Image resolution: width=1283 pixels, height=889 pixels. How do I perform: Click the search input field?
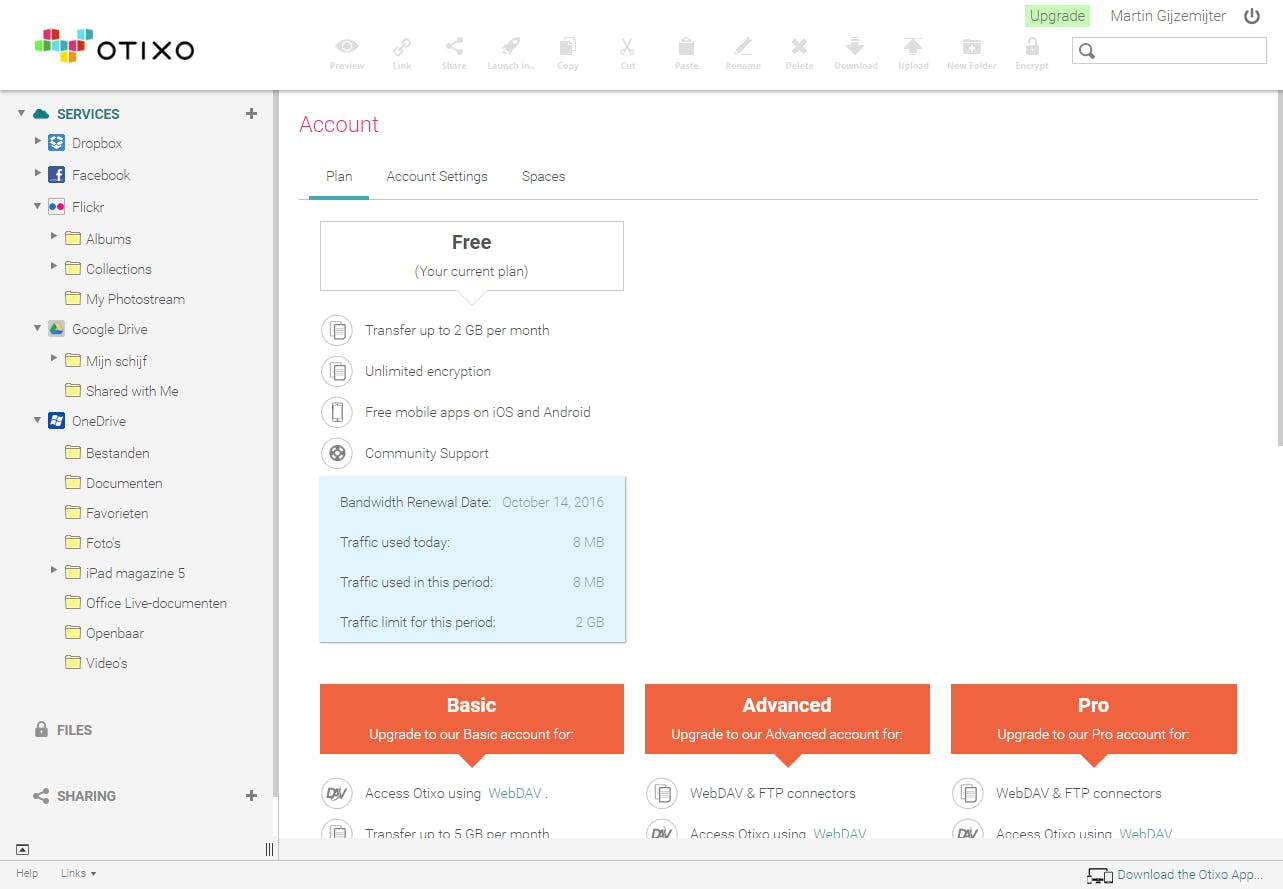[1169, 51]
